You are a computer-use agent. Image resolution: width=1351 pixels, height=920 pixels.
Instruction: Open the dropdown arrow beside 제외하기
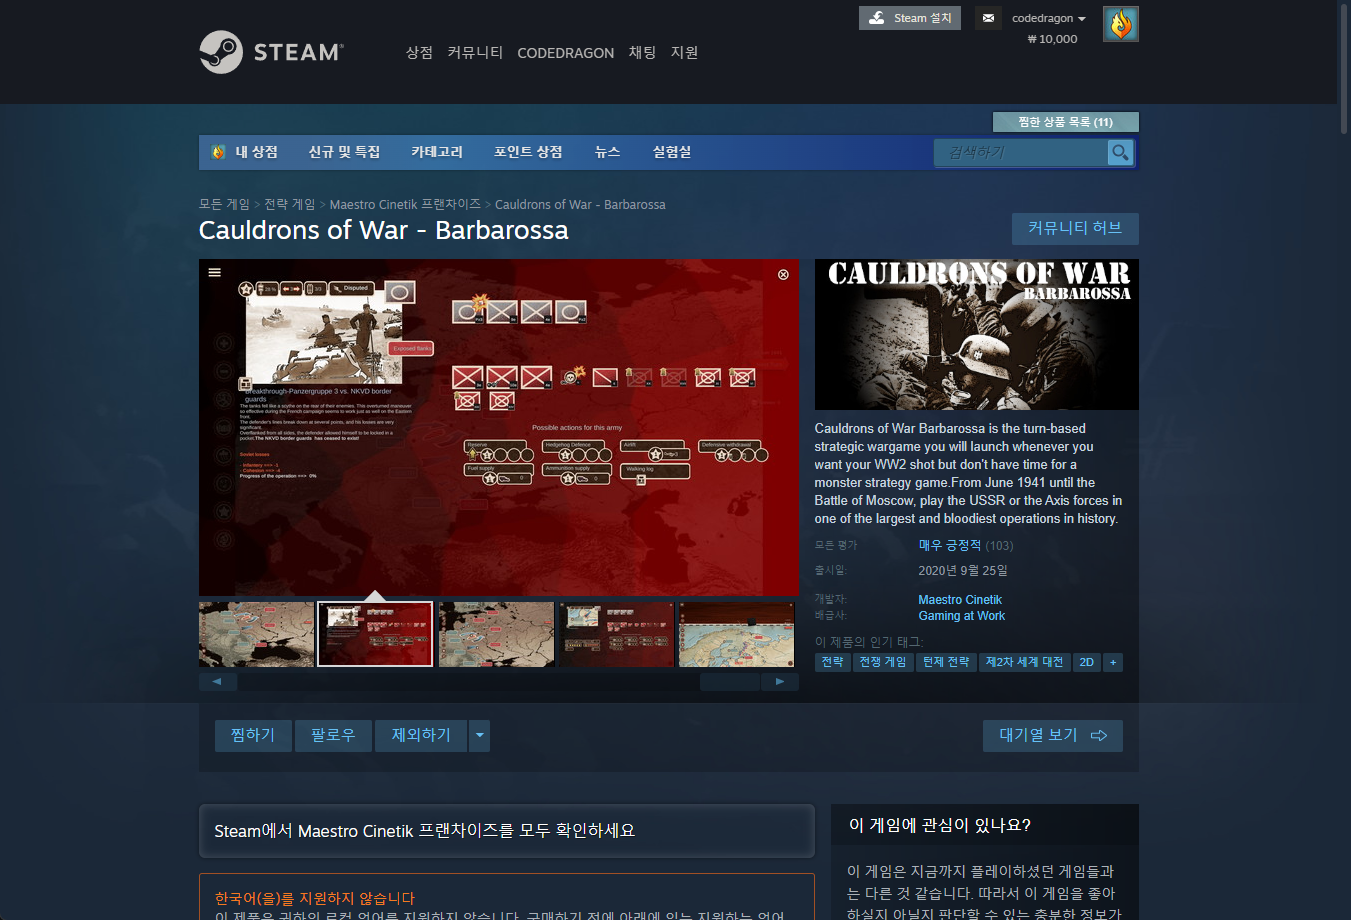[479, 735]
